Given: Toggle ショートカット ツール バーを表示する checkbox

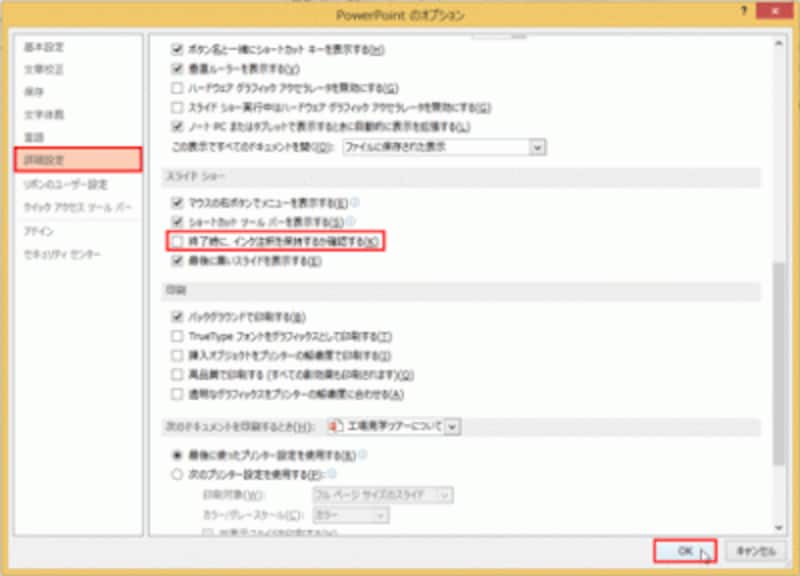Looking at the screenshot, I should [x=177, y=222].
